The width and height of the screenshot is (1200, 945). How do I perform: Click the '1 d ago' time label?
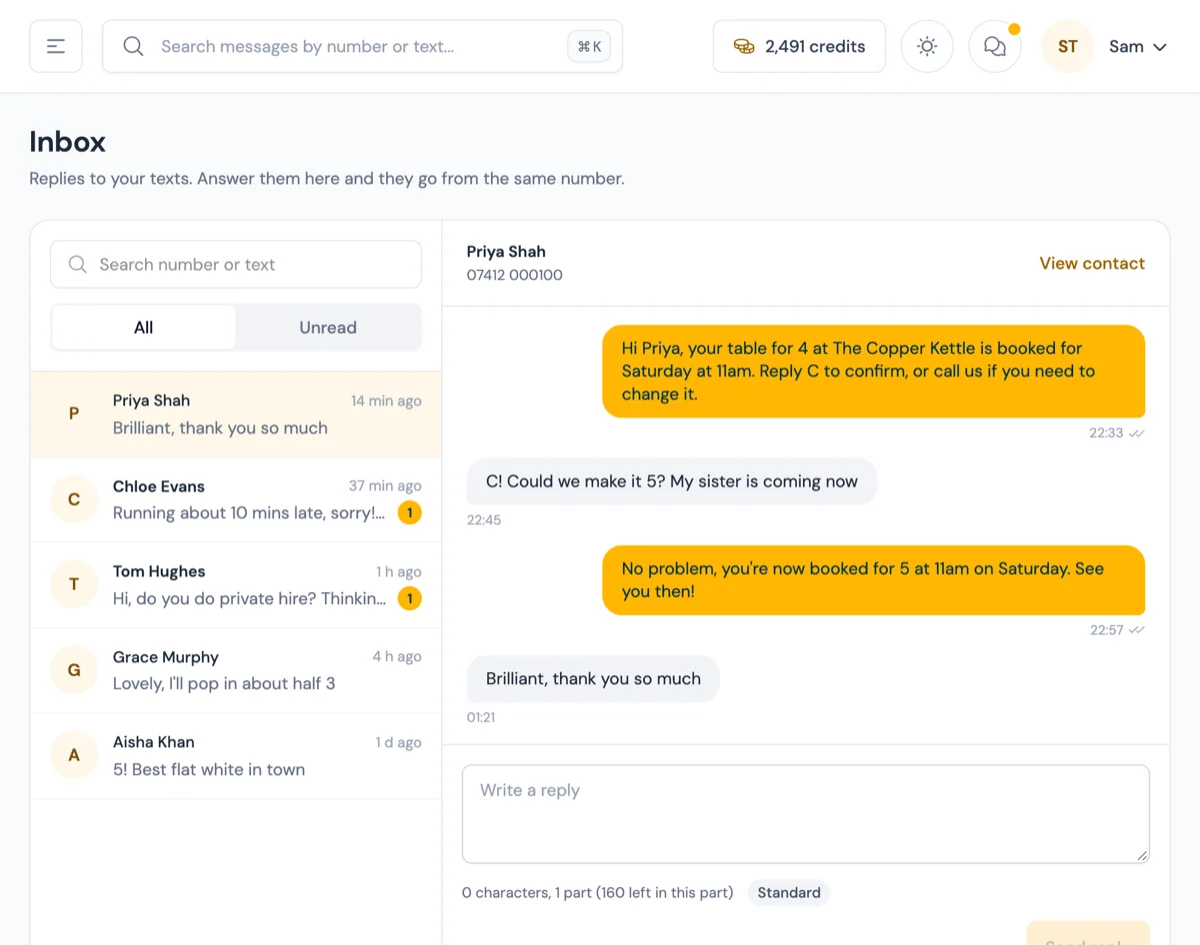tap(399, 743)
